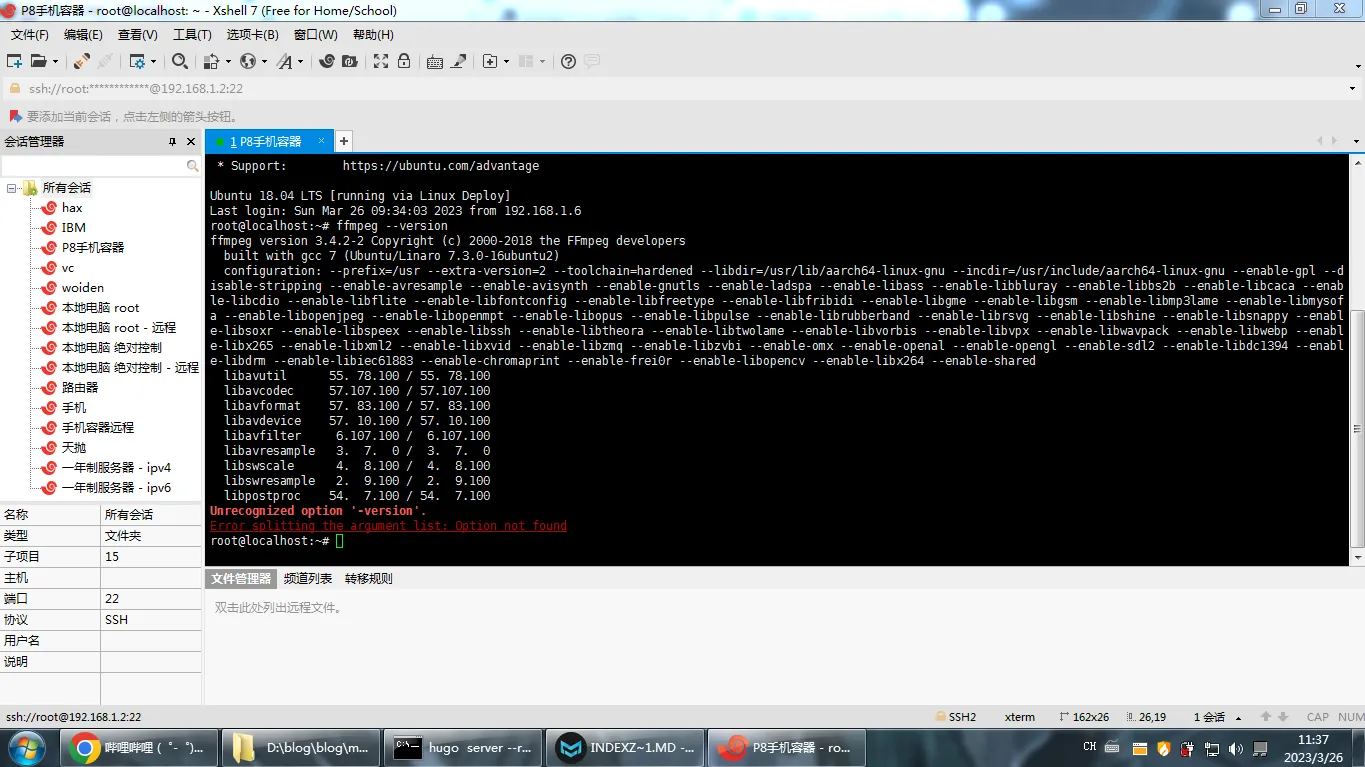Click the New Session toolbar icon

click(x=14, y=61)
